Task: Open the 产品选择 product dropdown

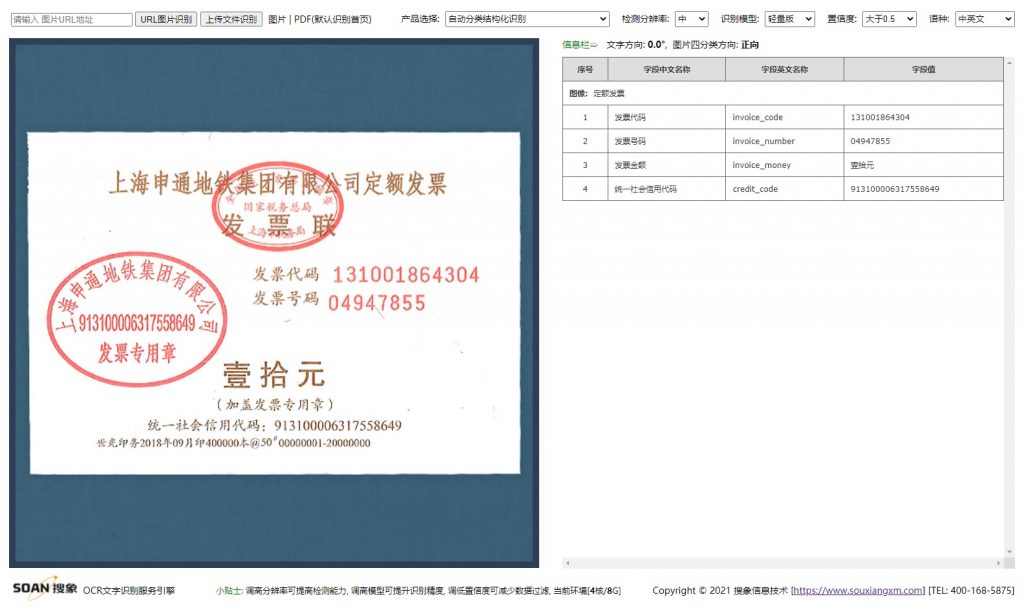Action: coord(527,19)
